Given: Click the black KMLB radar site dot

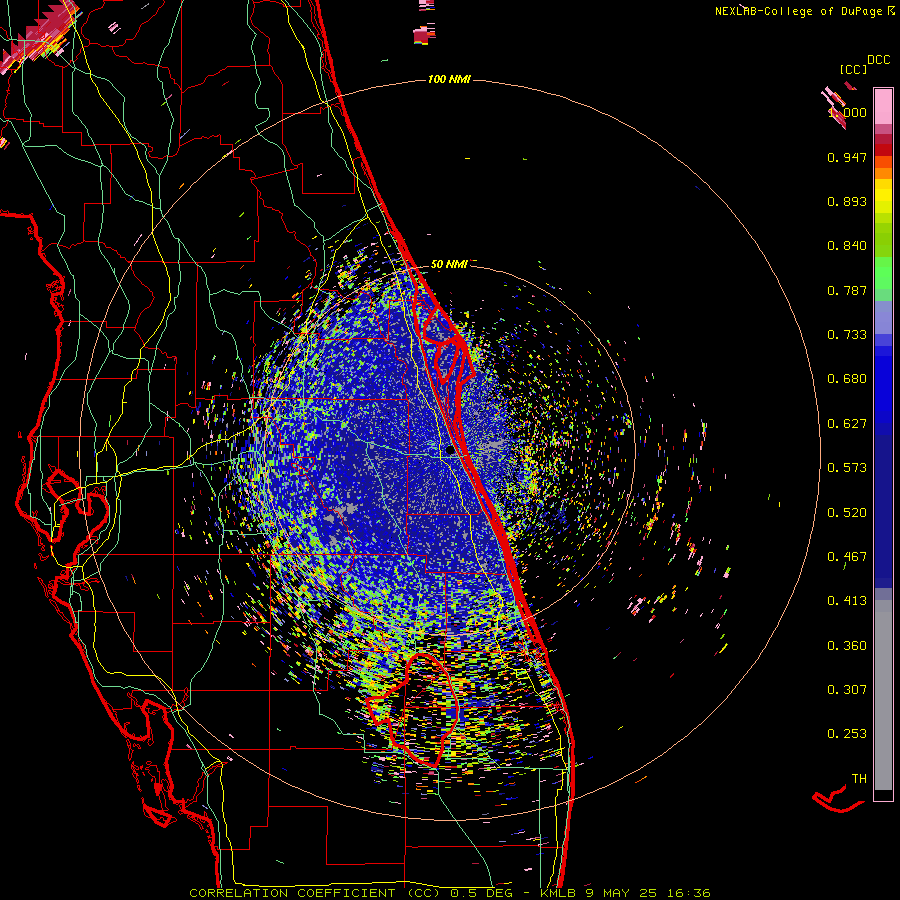Looking at the screenshot, I should [x=450, y=451].
